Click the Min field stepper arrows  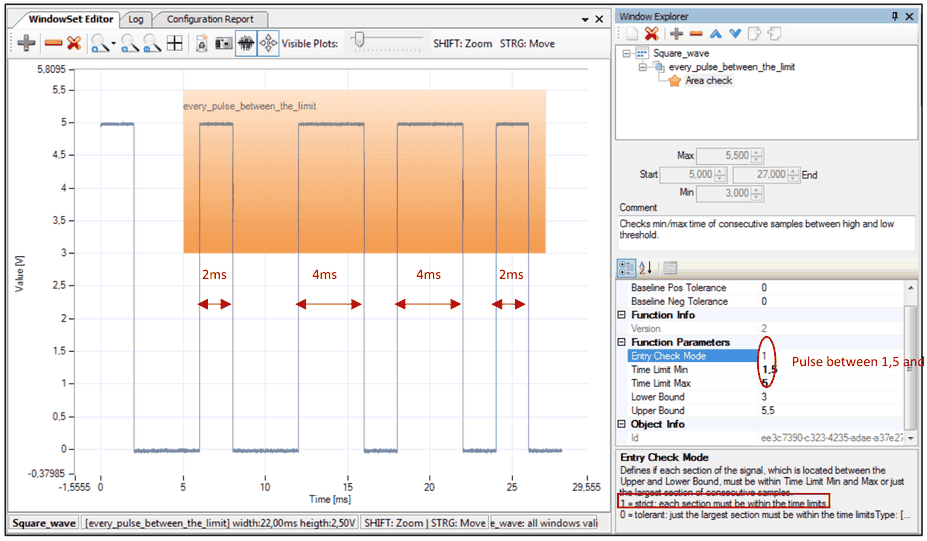(757, 193)
